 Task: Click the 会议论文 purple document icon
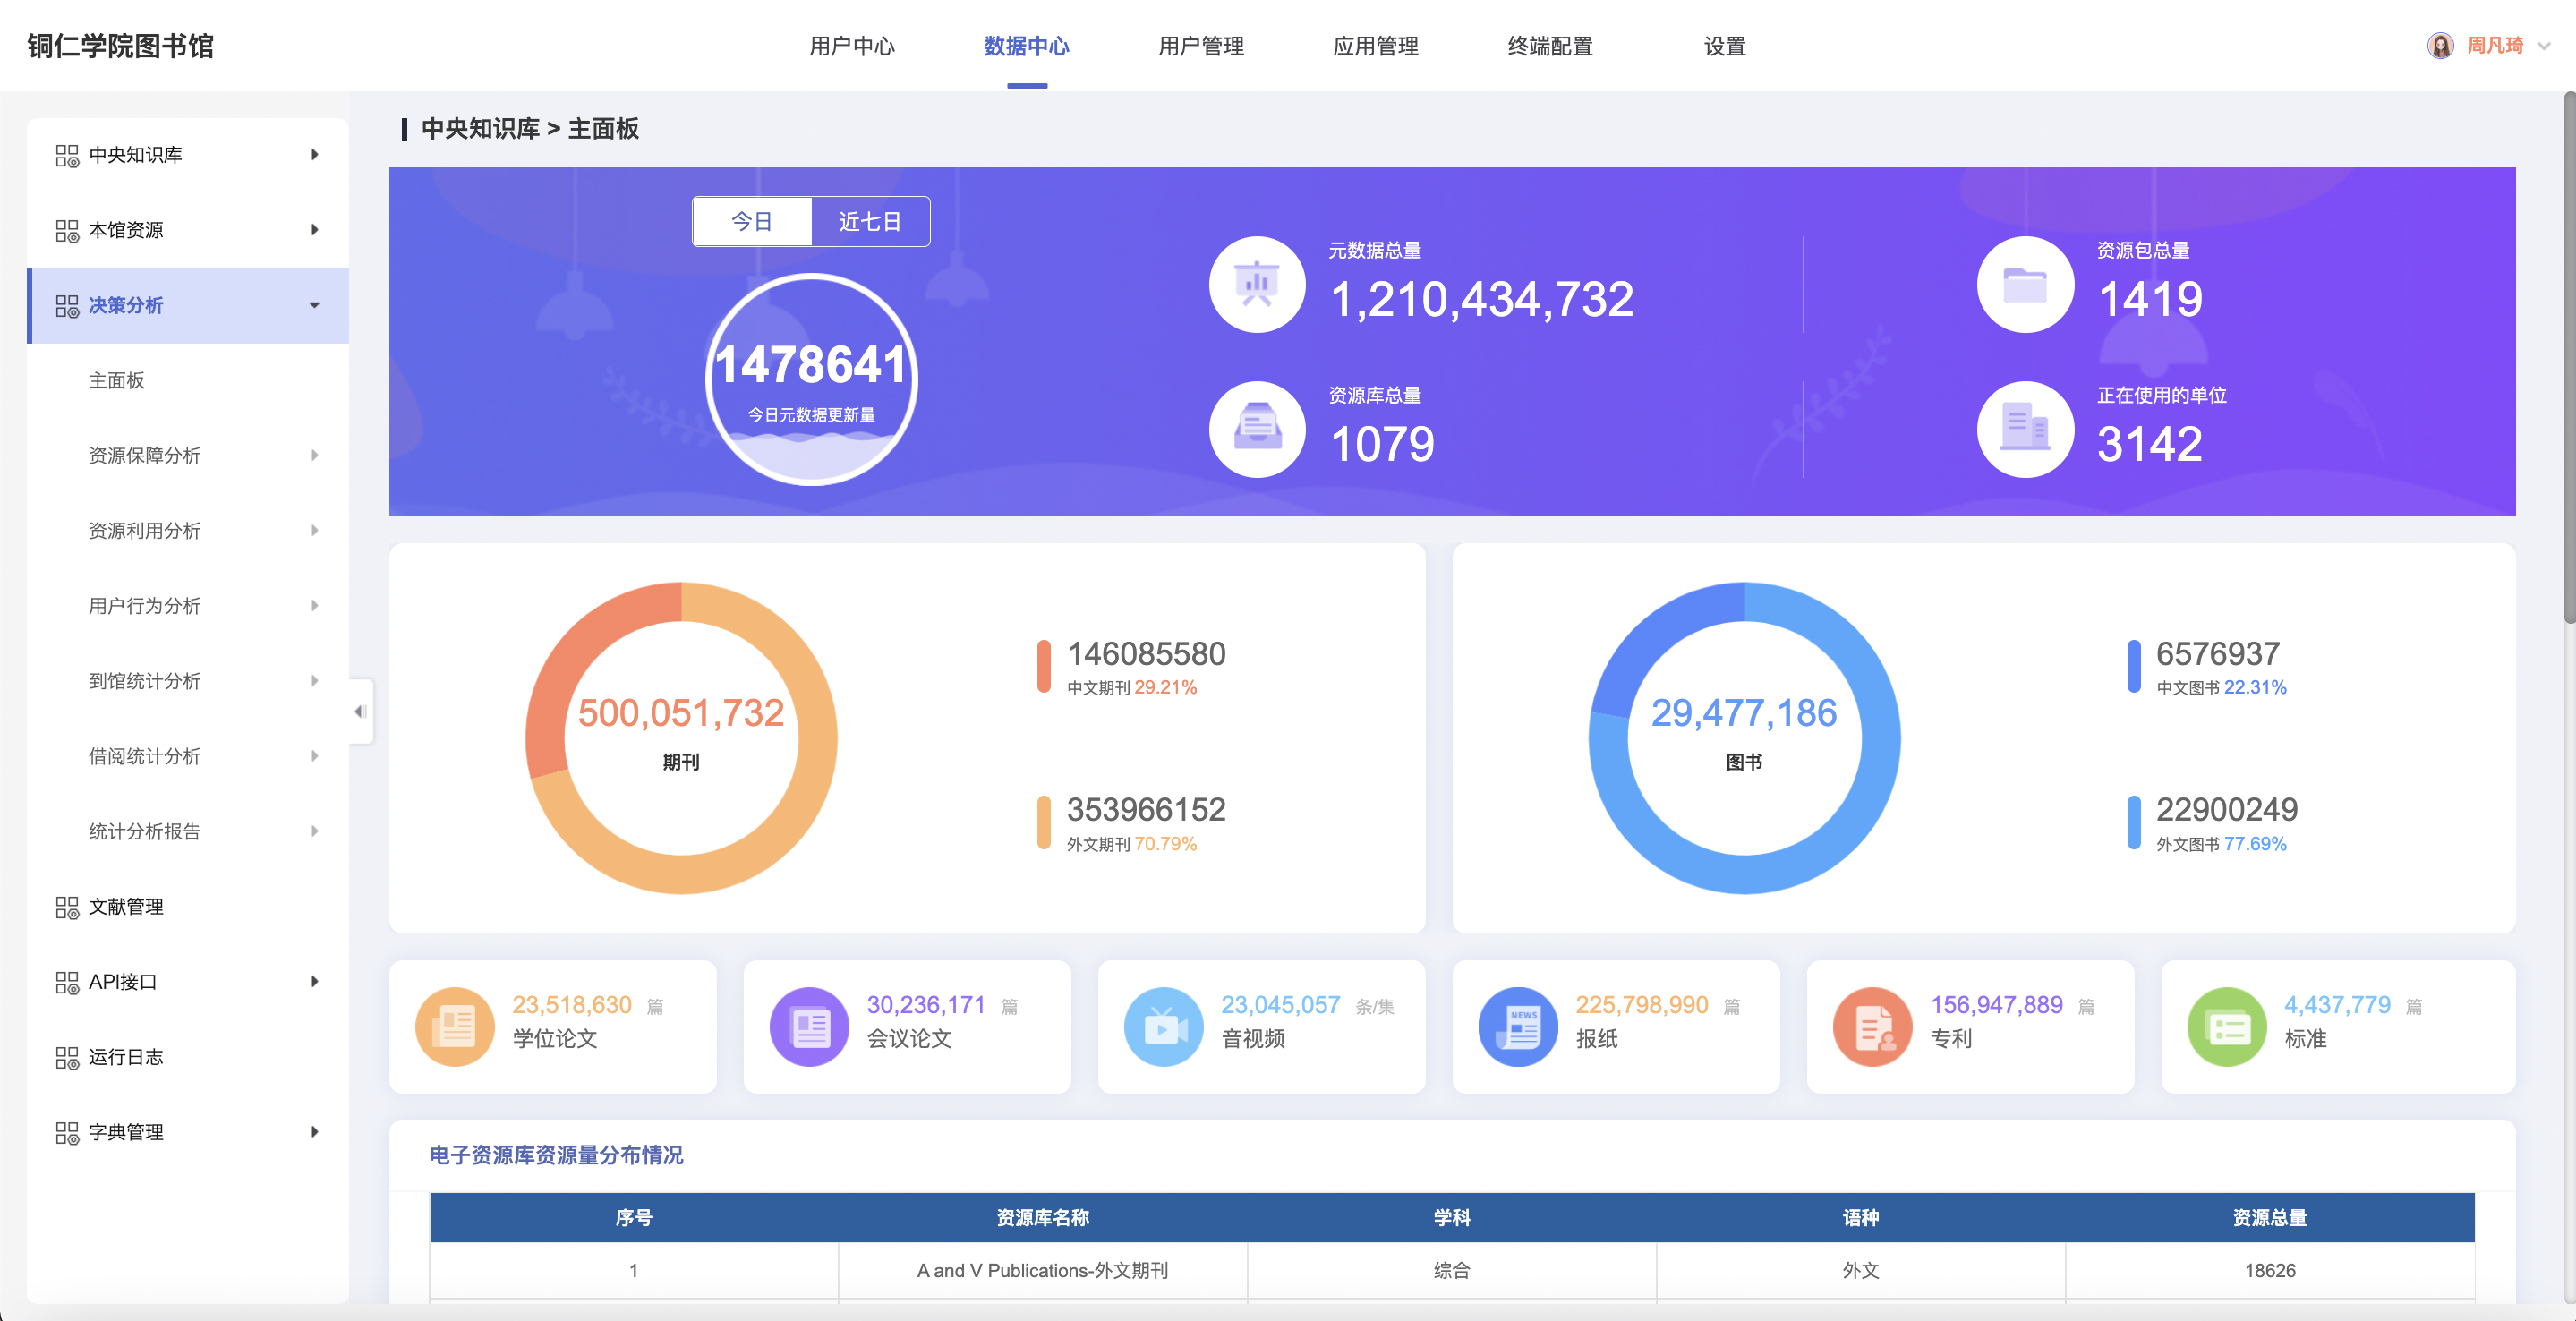click(x=809, y=1026)
